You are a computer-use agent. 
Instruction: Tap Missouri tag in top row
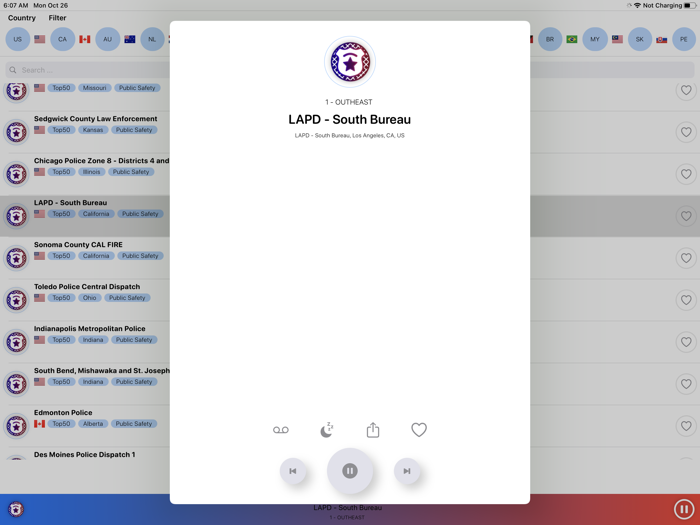[x=95, y=88]
